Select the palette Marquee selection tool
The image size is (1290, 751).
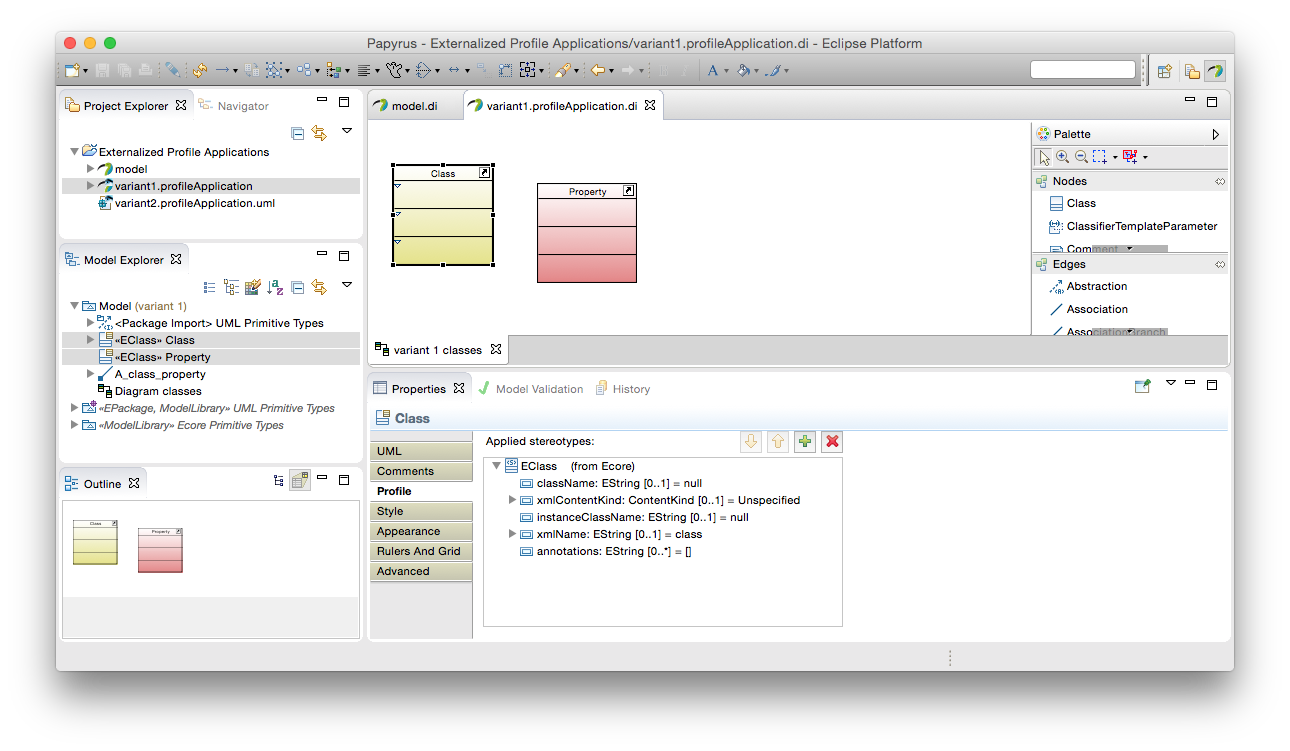click(x=1099, y=157)
